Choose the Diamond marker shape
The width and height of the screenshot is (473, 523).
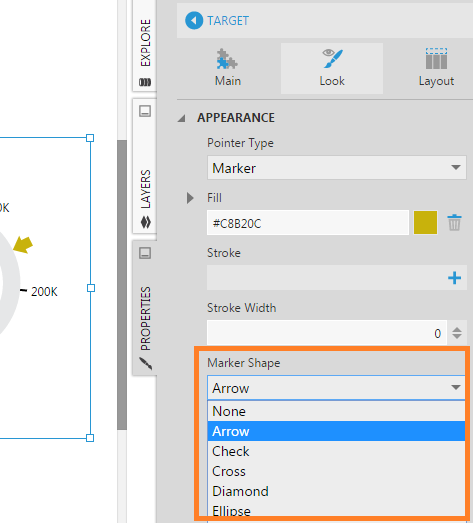(x=337, y=491)
